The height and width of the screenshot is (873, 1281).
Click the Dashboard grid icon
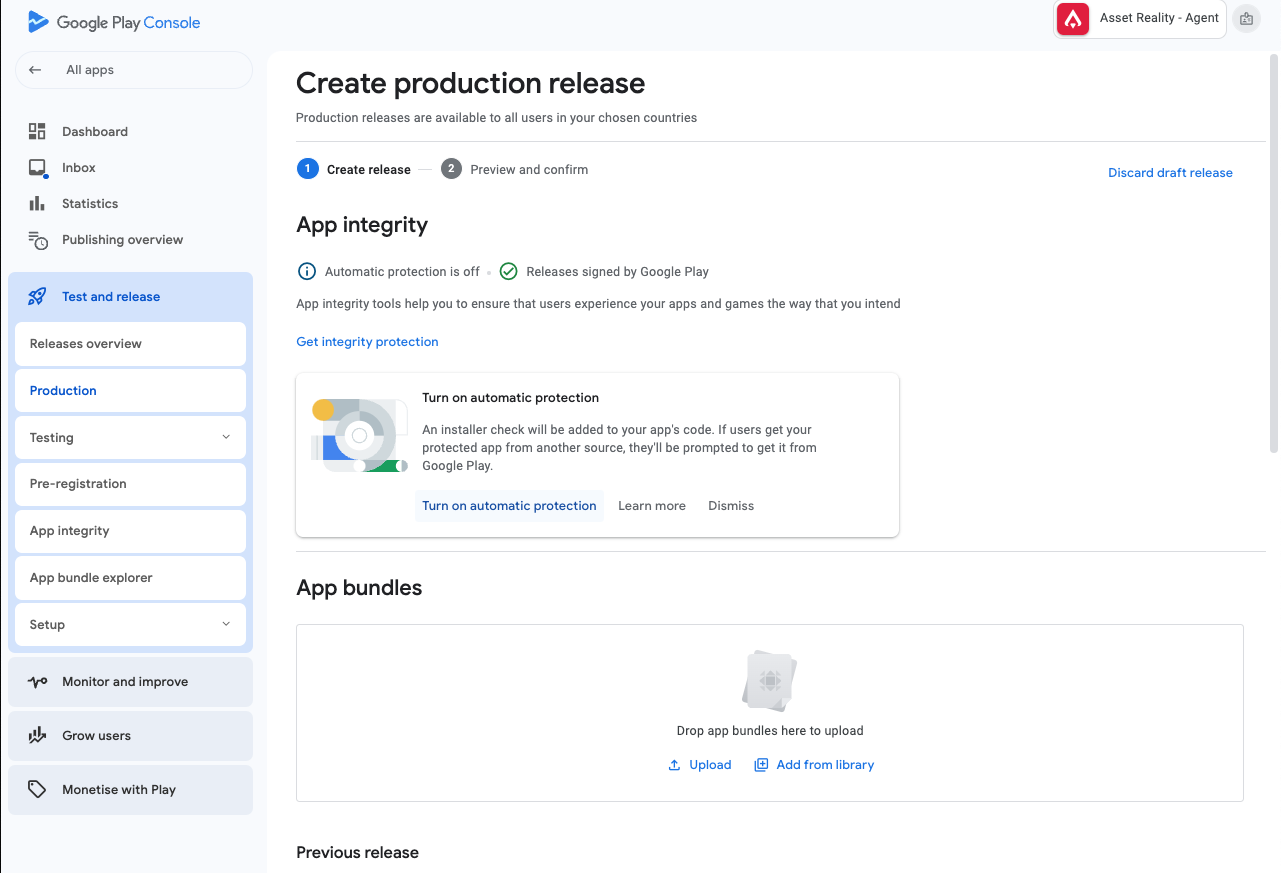[37, 131]
